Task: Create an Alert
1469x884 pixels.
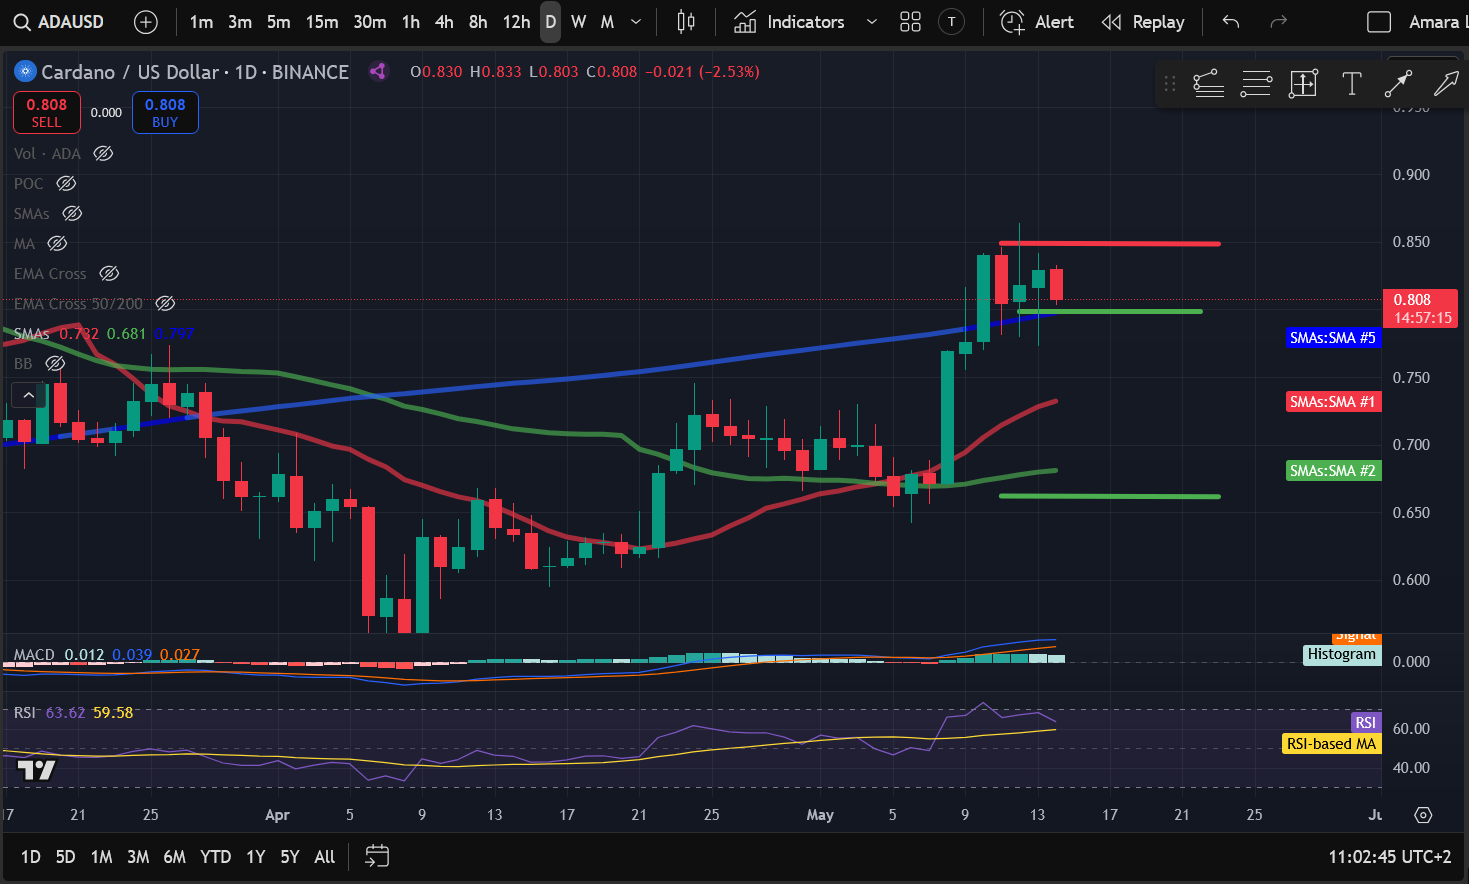Action: pos(1037,22)
